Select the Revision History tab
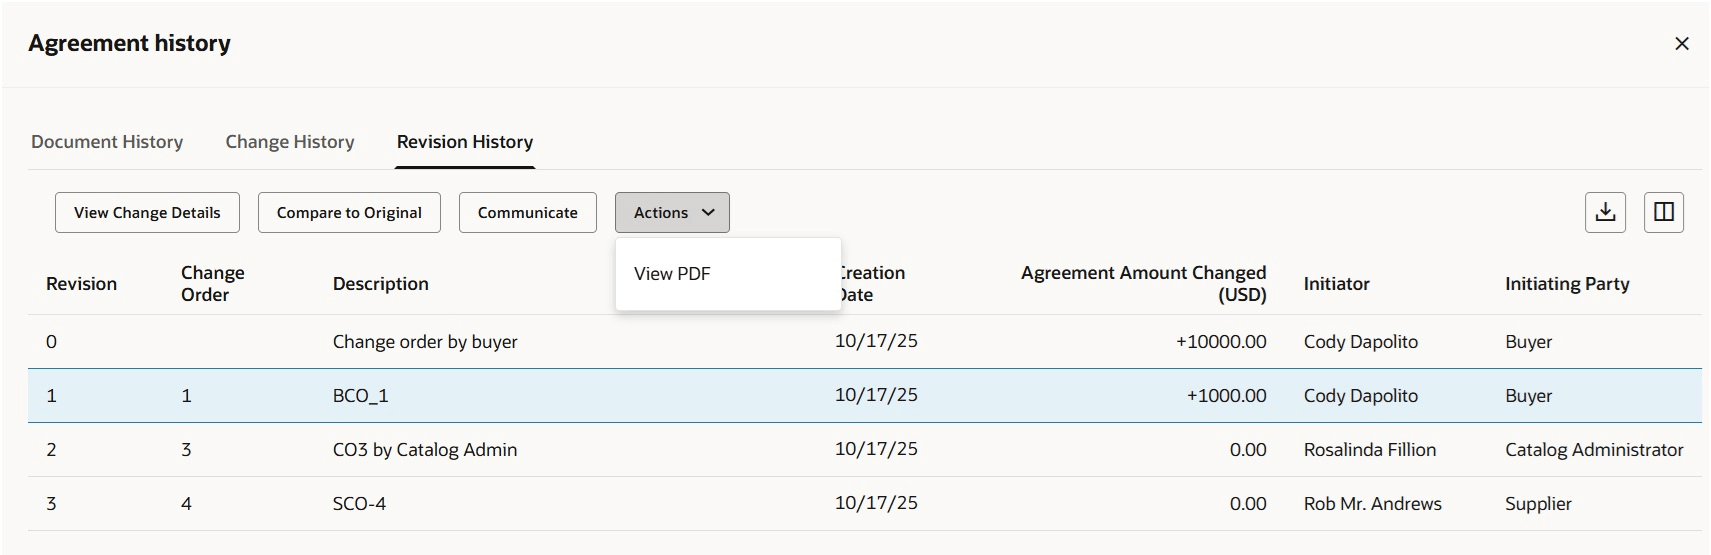1711x555 pixels. [x=465, y=142]
